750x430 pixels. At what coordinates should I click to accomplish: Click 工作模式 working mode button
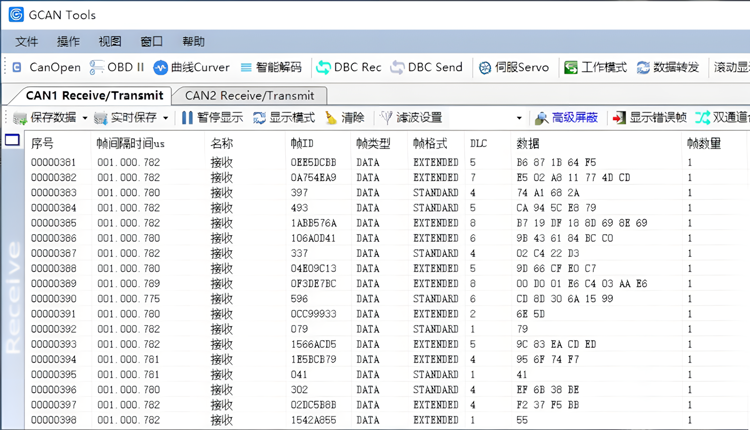tap(595, 67)
